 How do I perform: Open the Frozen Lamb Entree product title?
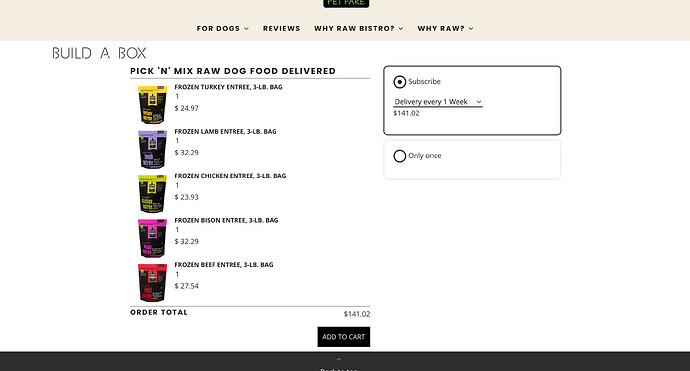pyautogui.click(x=225, y=132)
